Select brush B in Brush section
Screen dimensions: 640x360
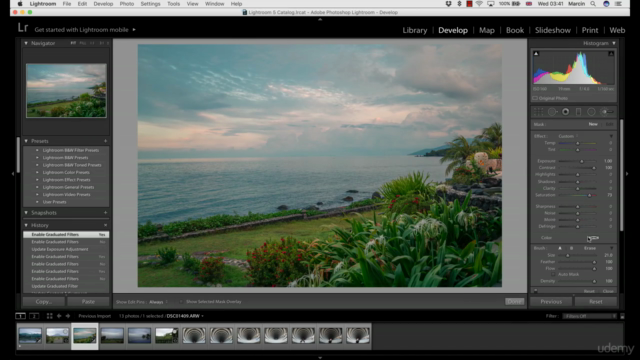pyautogui.click(x=571, y=248)
